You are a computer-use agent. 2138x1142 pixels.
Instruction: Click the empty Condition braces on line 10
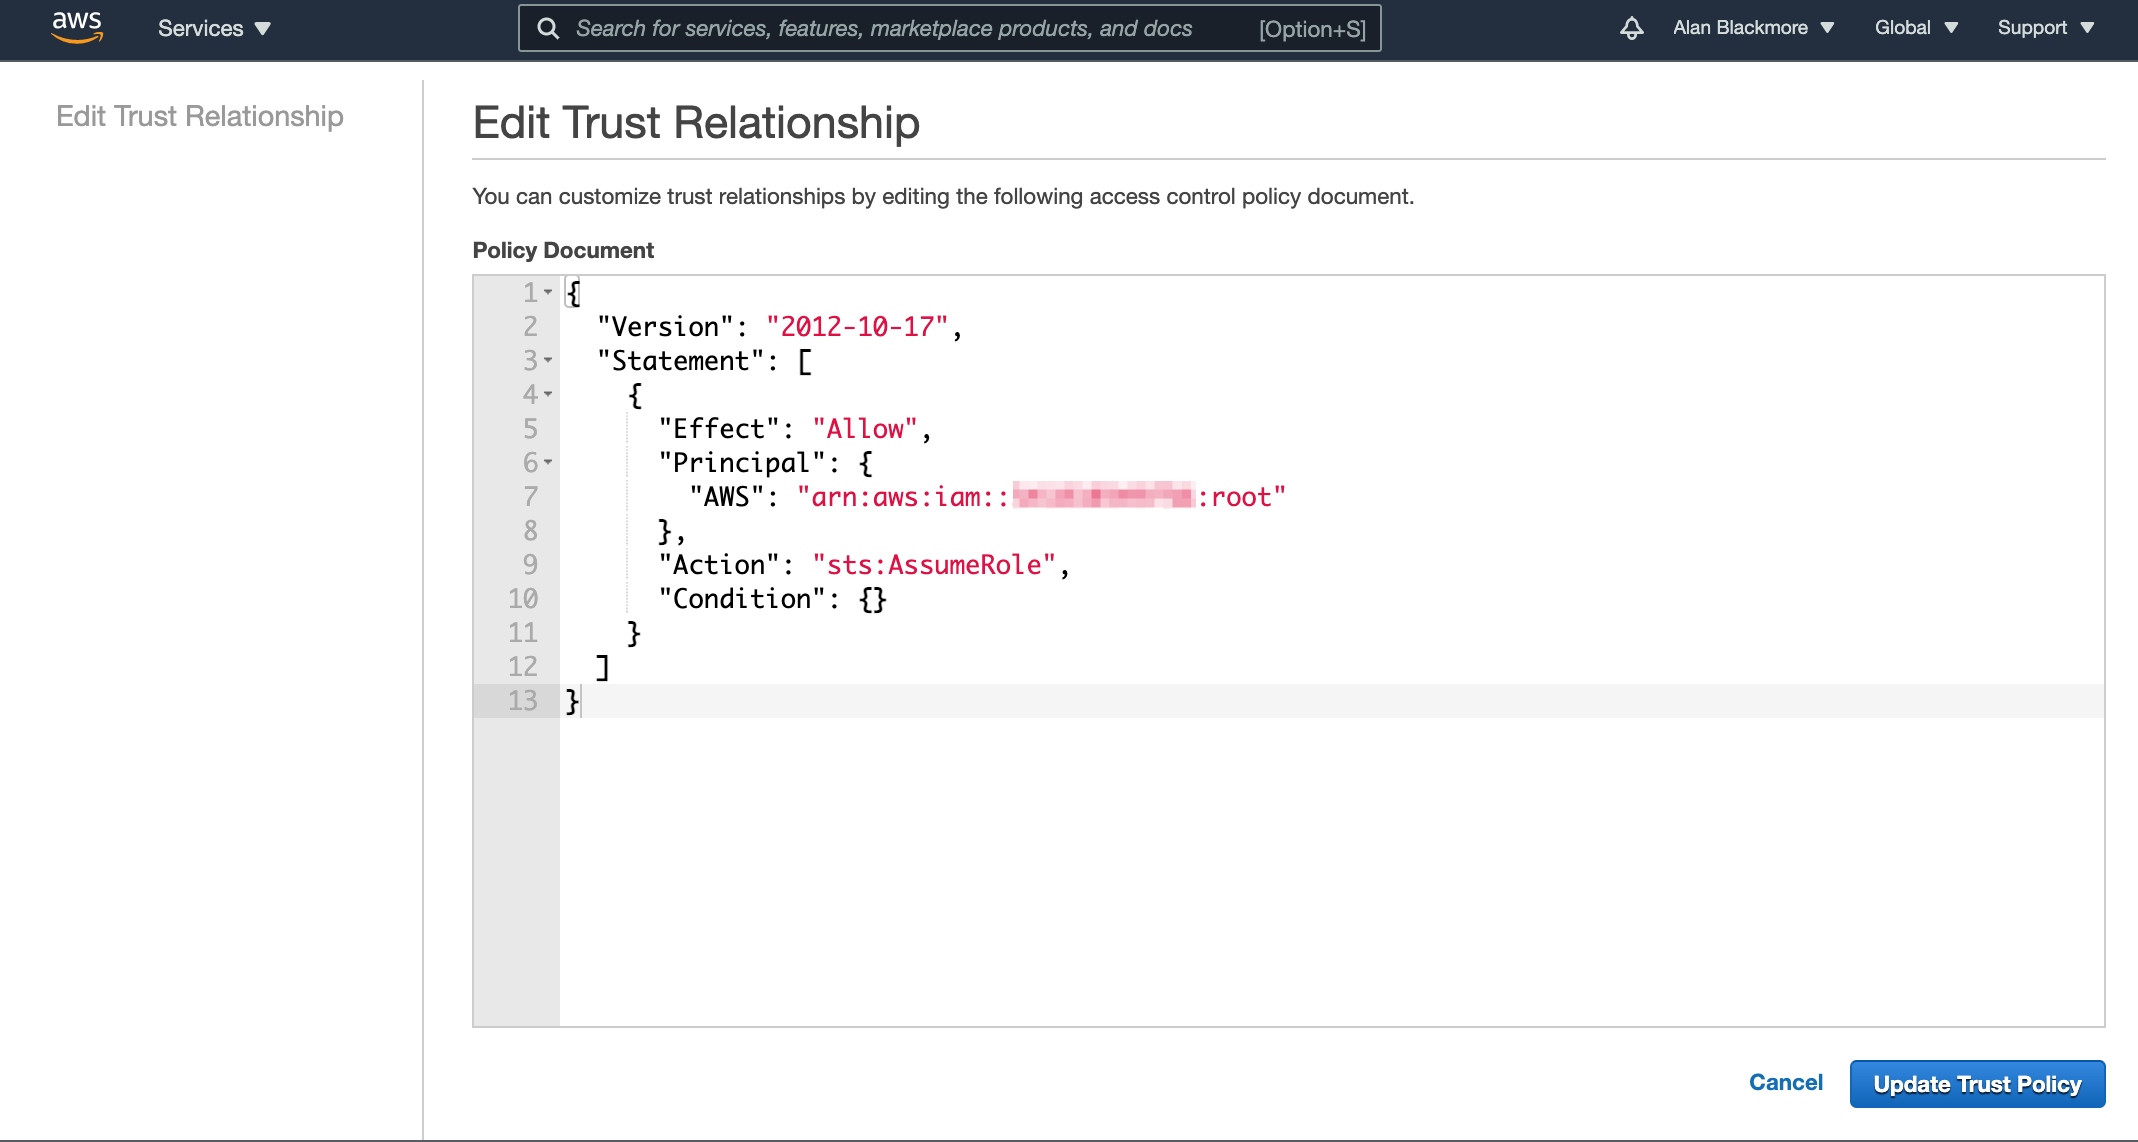click(x=872, y=599)
